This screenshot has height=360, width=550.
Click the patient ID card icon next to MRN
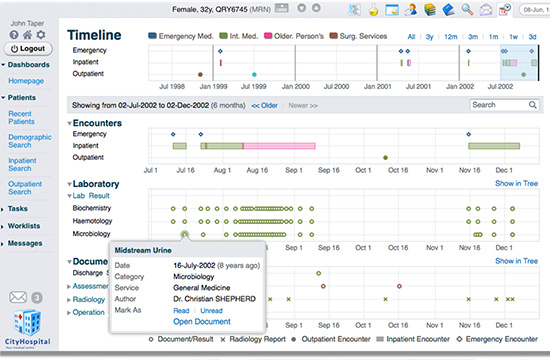click(282, 8)
